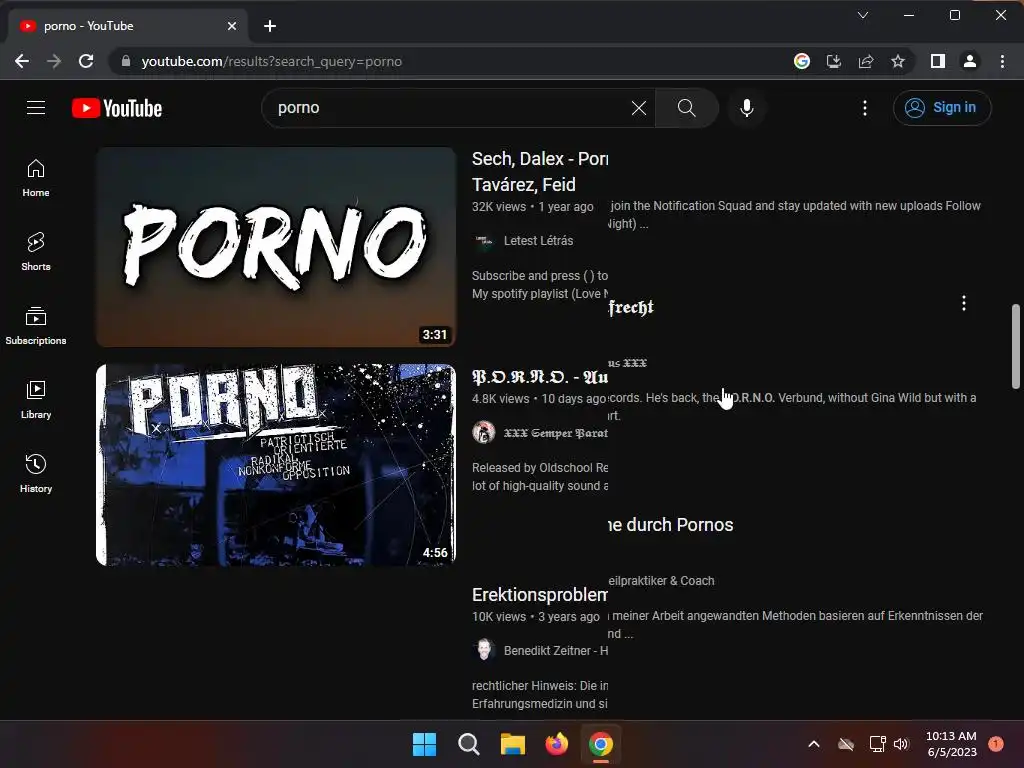The height and width of the screenshot is (768, 1024).
Task: Open volume control in tray
Action: (x=901, y=744)
